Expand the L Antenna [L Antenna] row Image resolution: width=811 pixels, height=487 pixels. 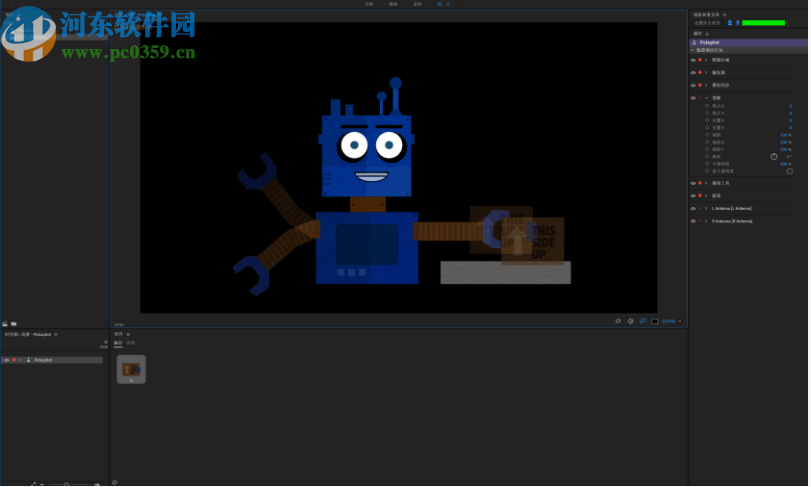point(706,208)
